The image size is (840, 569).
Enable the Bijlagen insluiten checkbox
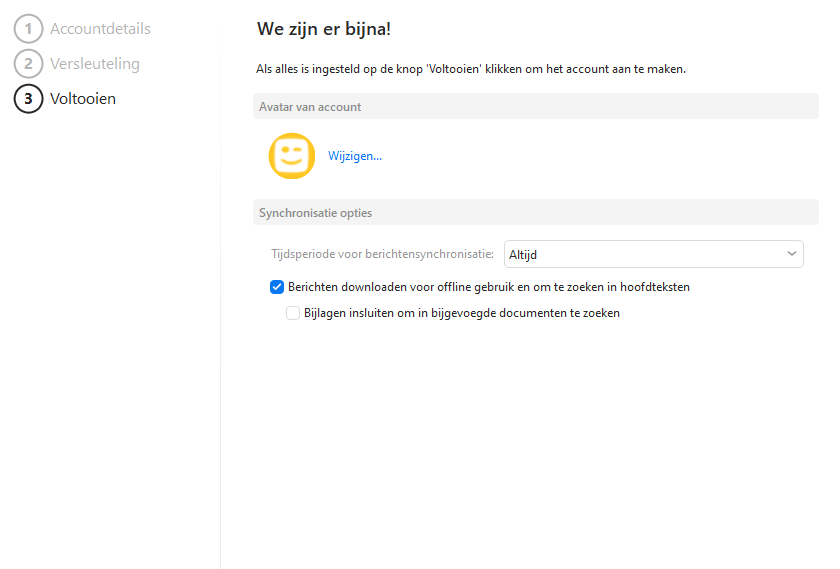point(293,313)
